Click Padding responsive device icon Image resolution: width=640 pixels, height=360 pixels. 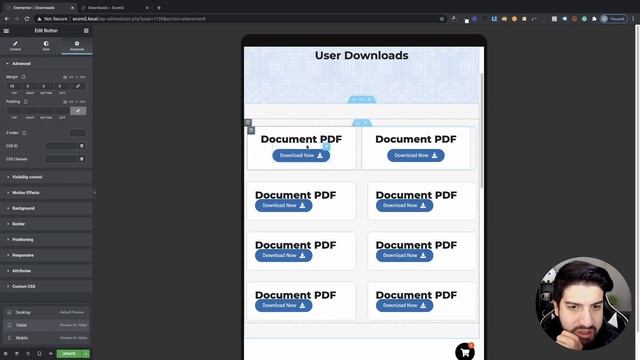25,101
